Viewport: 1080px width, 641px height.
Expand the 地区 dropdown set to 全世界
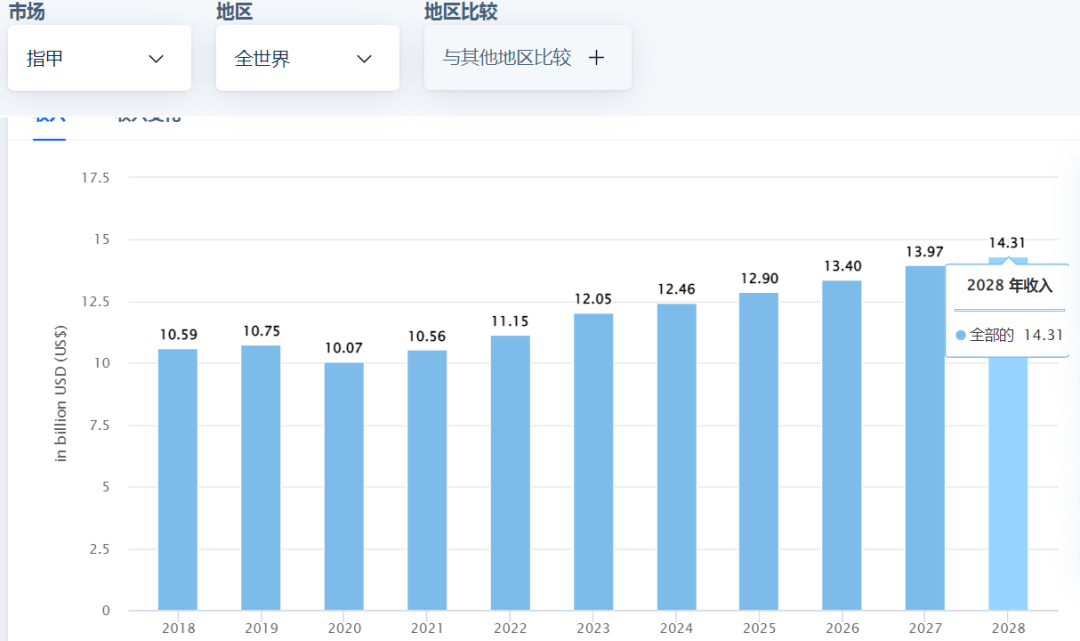[307, 57]
